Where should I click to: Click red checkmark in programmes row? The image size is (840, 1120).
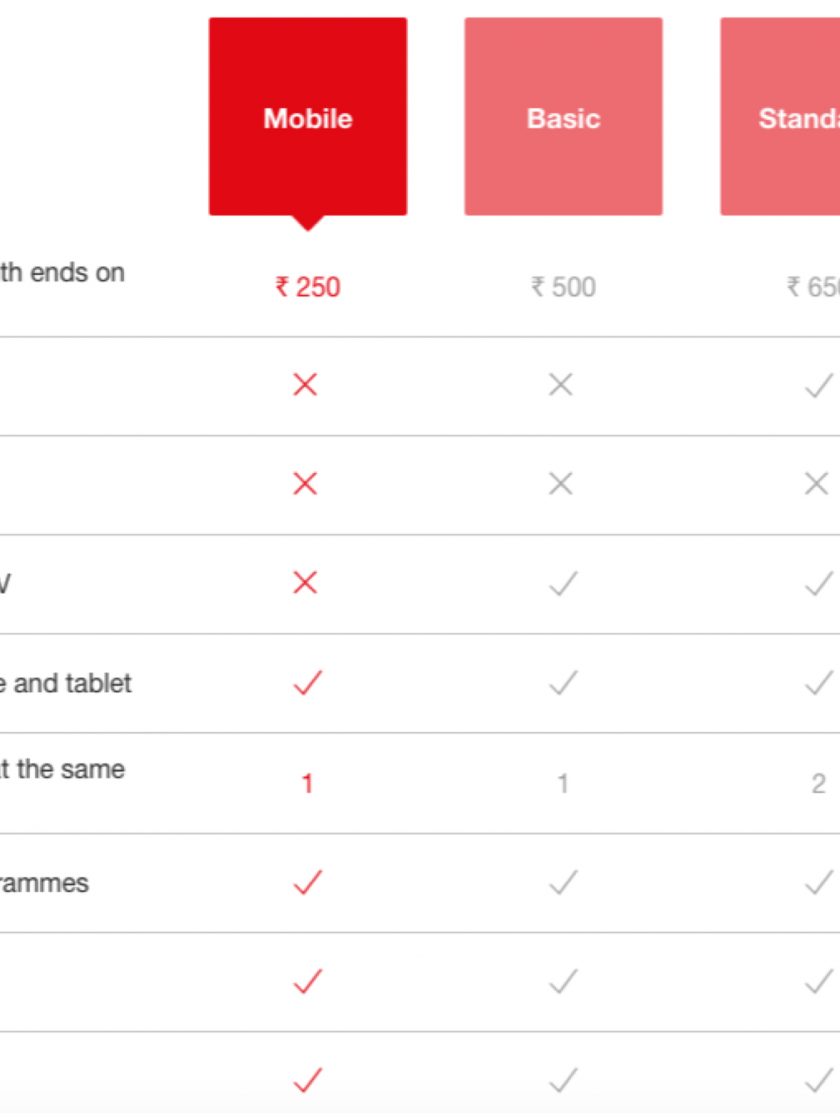(307, 882)
